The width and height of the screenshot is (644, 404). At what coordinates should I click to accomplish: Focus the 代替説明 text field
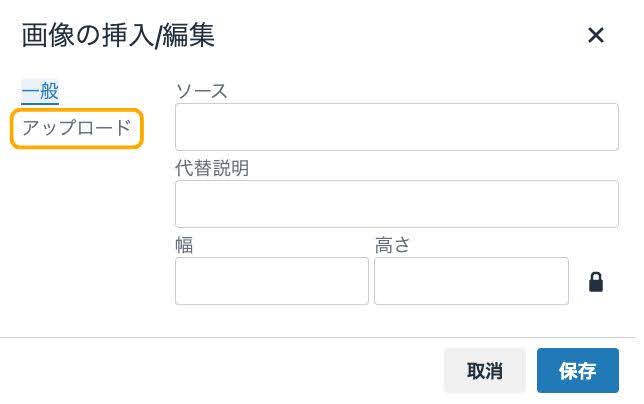(397, 204)
